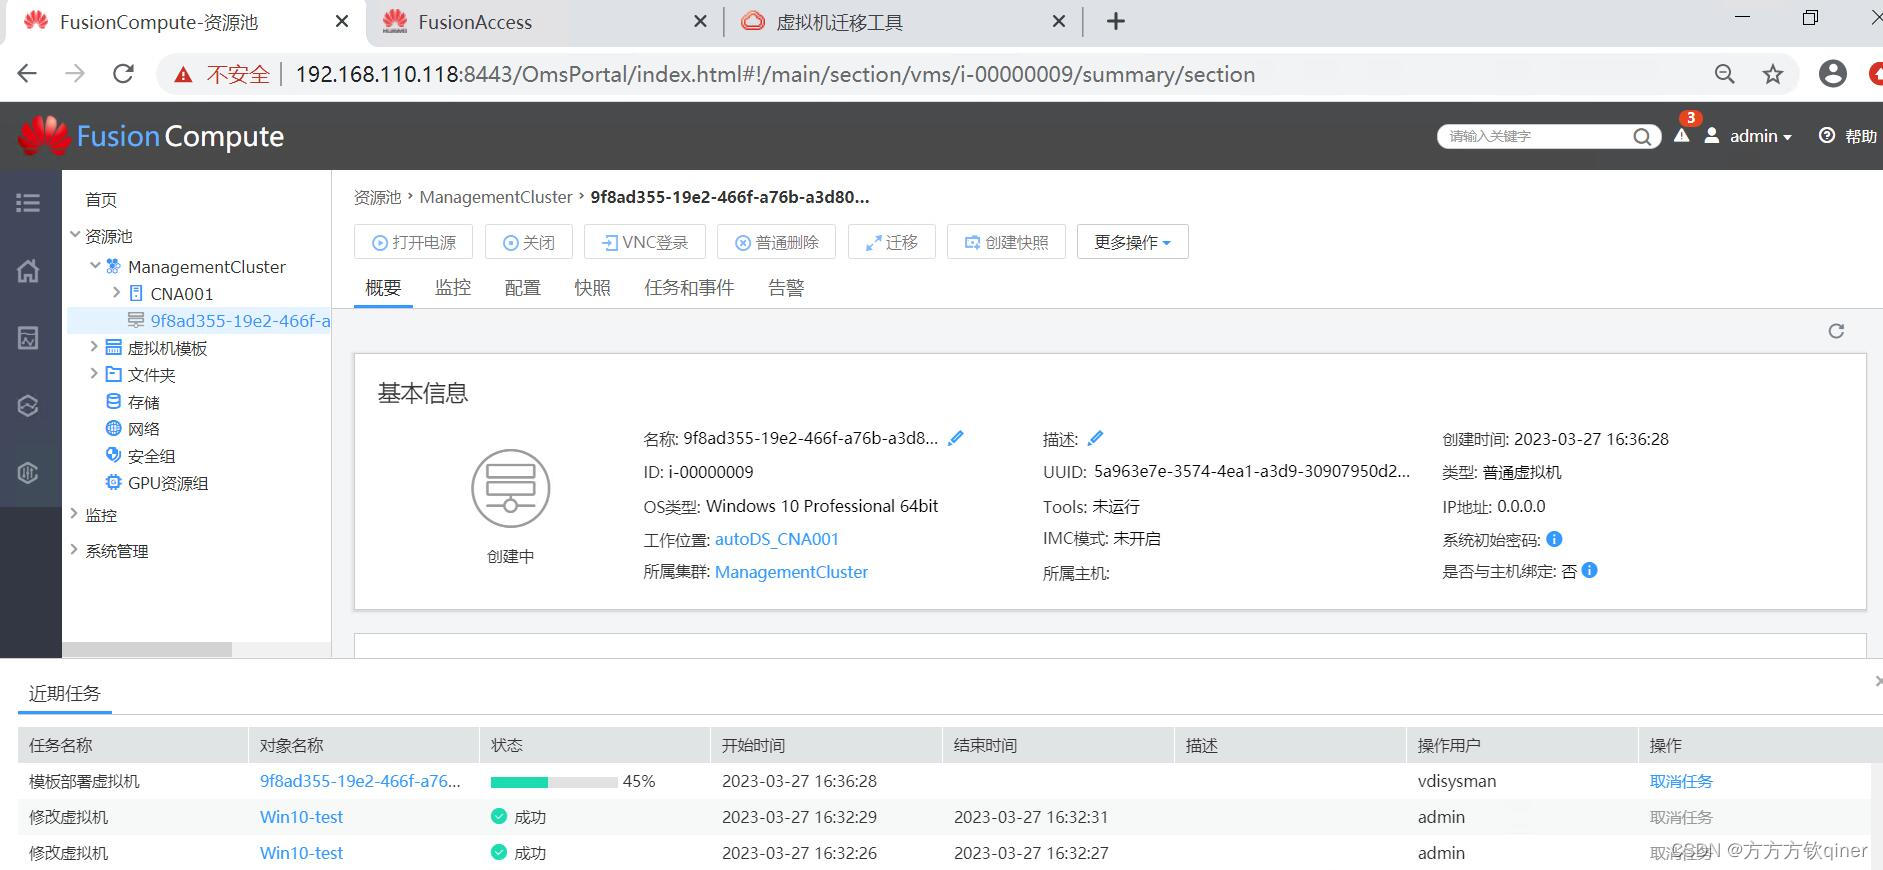Open the 9f8ad355 object link in tasks
Viewport: 1883px width, 870px height.
pyautogui.click(x=360, y=781)
